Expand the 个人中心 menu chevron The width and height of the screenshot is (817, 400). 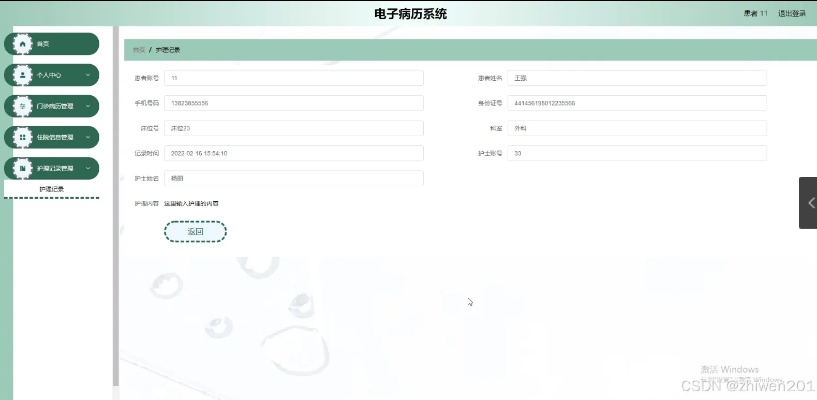88,75
